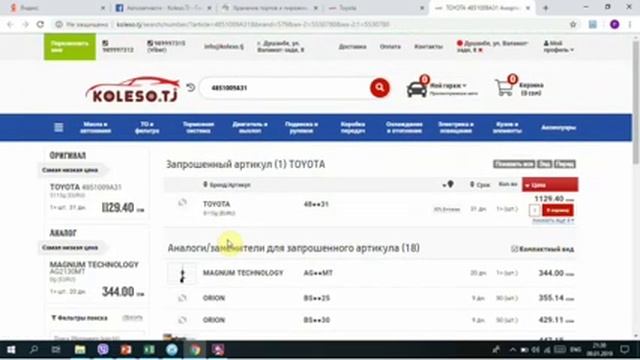Switch to the Facebook browser tab
This screenshot has width=640, height=360.
coord(163,8)
